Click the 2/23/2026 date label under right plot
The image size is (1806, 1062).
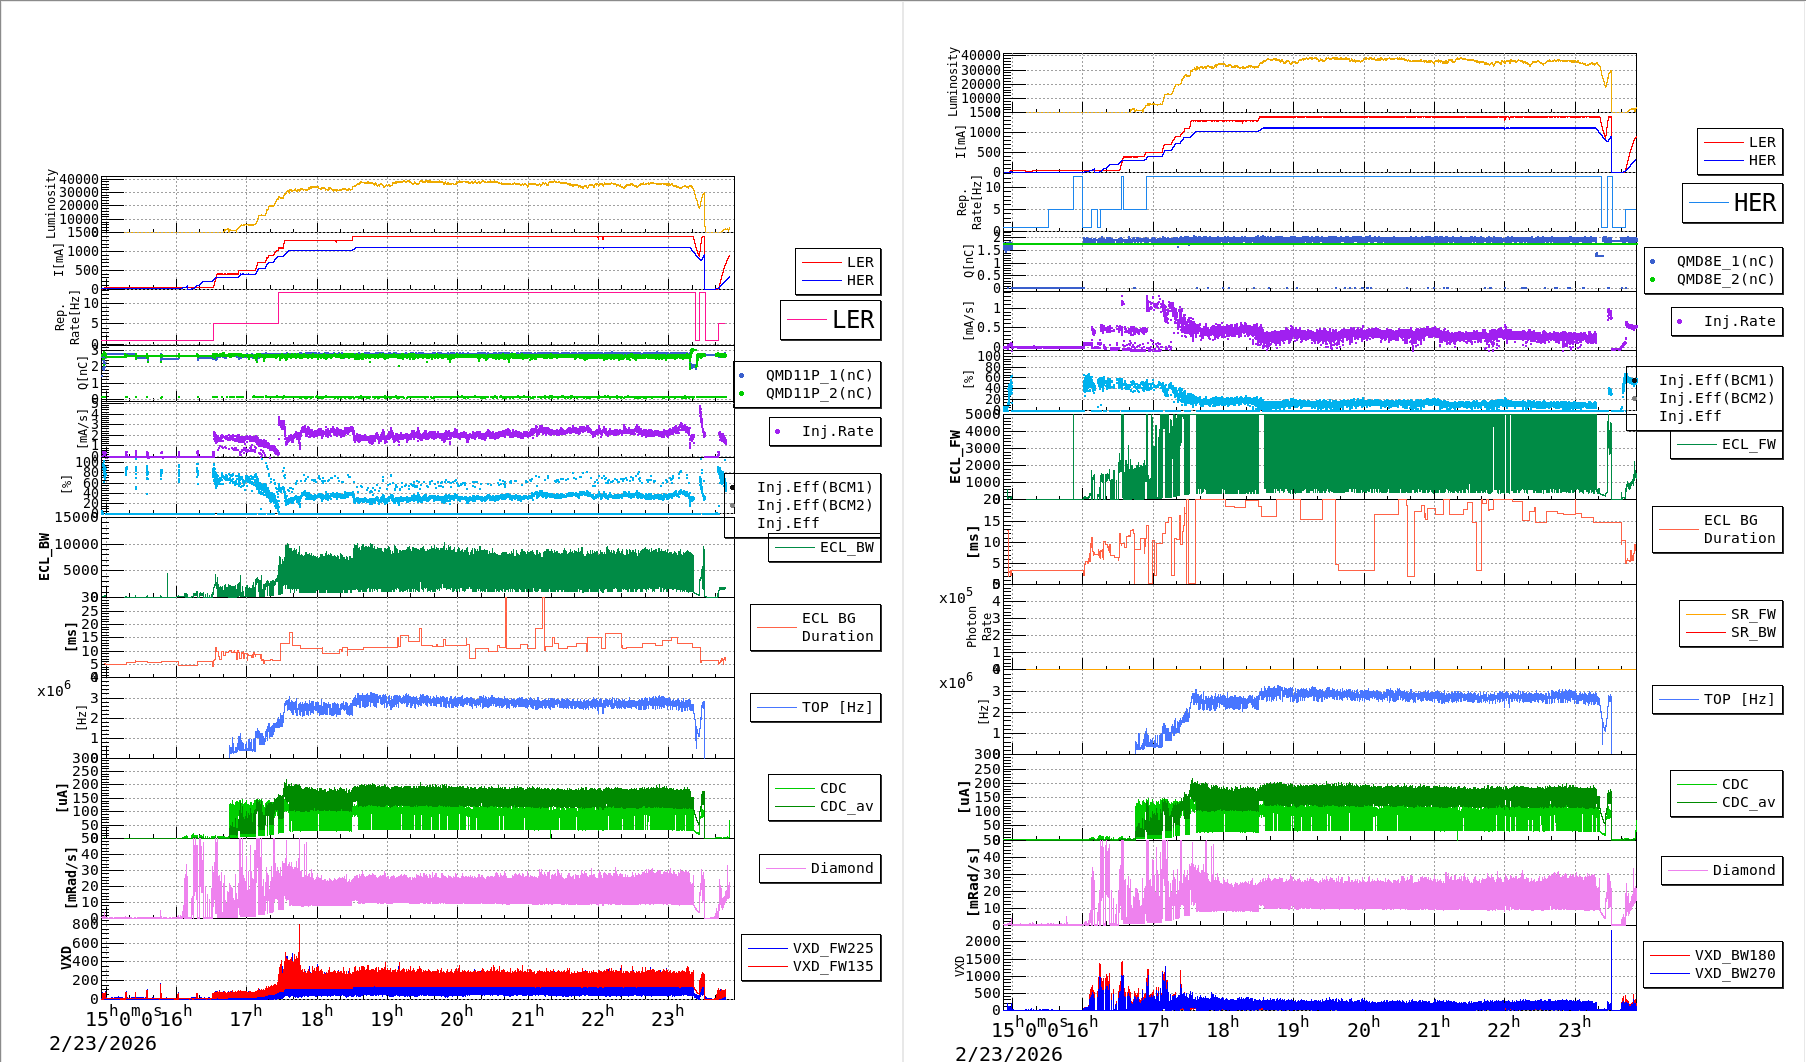[x=1009, y=1053]
